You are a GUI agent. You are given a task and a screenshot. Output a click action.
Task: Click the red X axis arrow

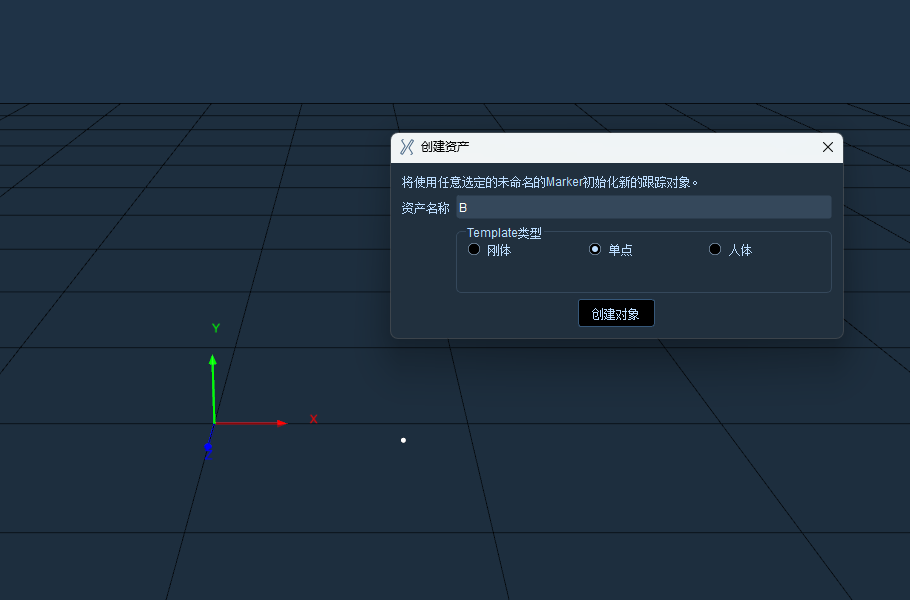pos(252,423)
